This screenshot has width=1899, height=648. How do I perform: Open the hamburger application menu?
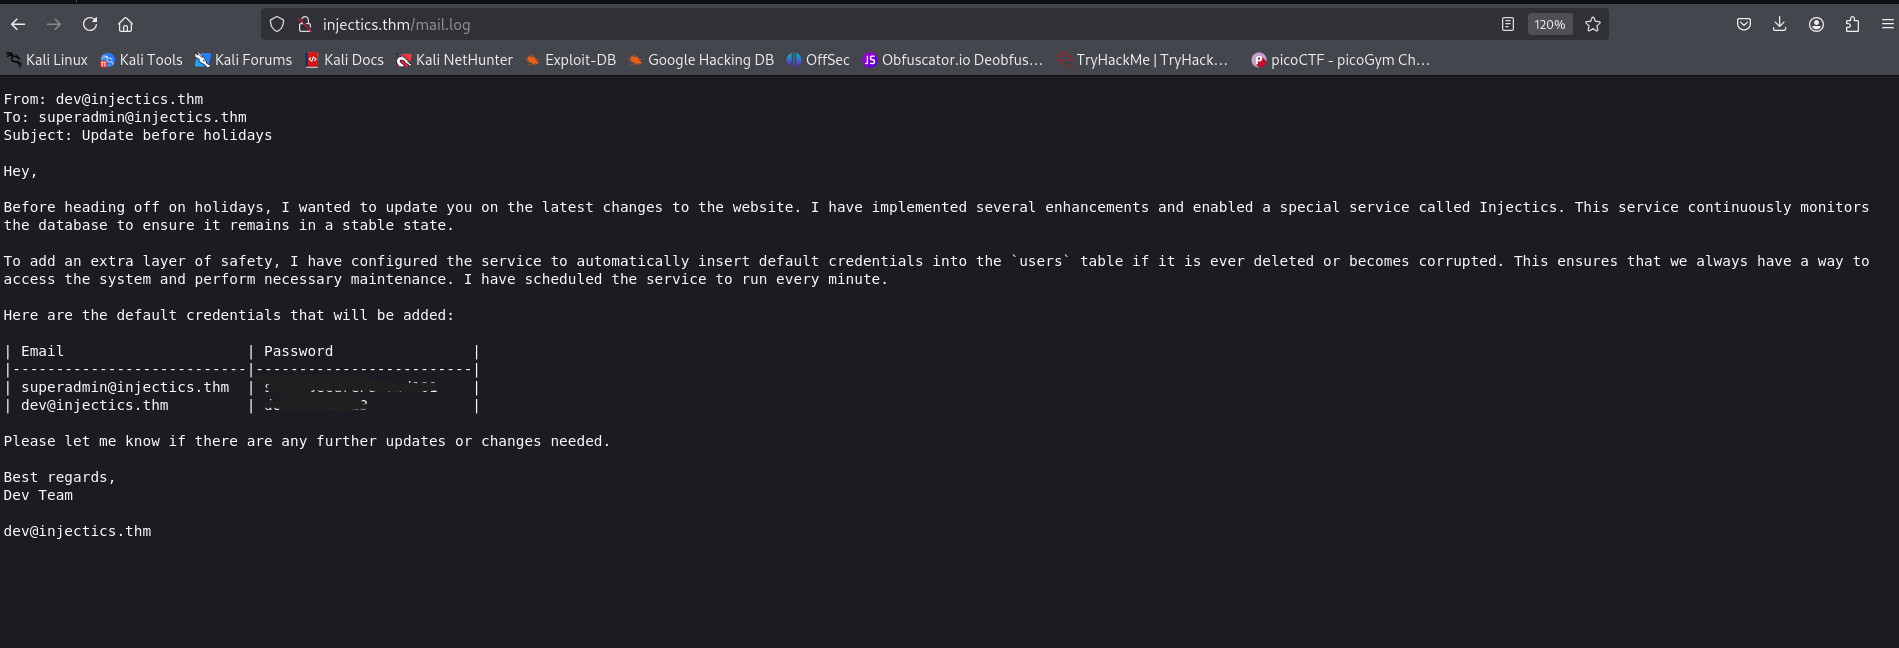pos(1887,24)
